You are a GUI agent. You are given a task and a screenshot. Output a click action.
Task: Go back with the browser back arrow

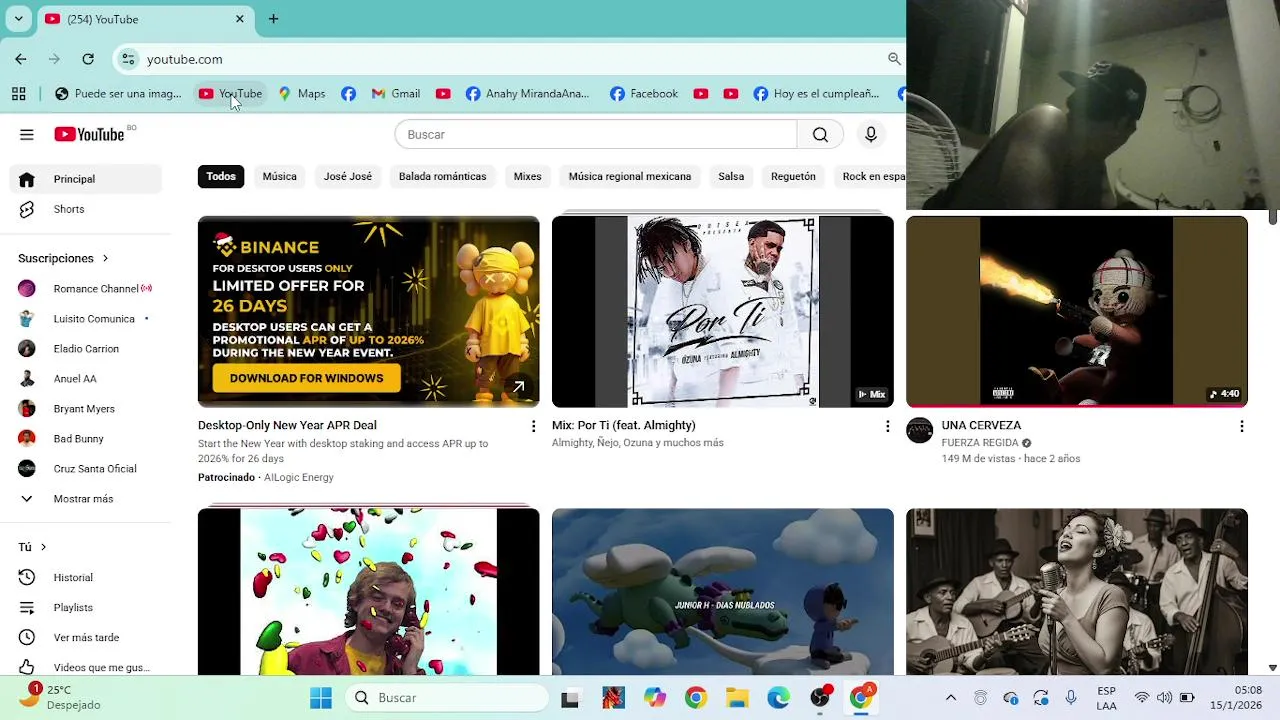(x=21, y=59)
